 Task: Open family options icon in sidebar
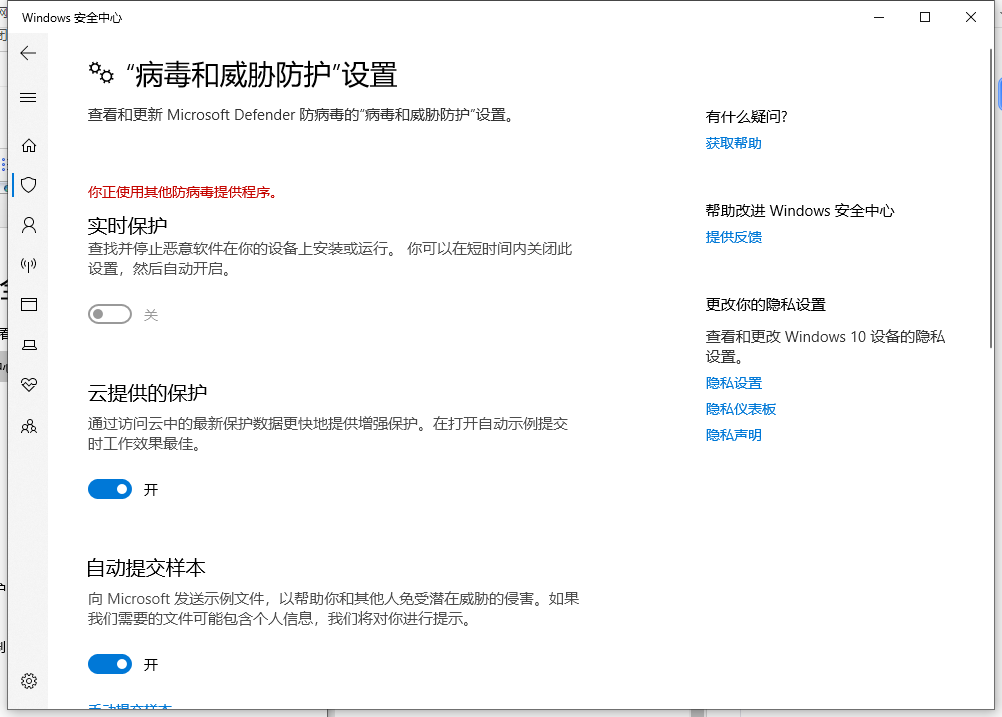coord(29,427)
